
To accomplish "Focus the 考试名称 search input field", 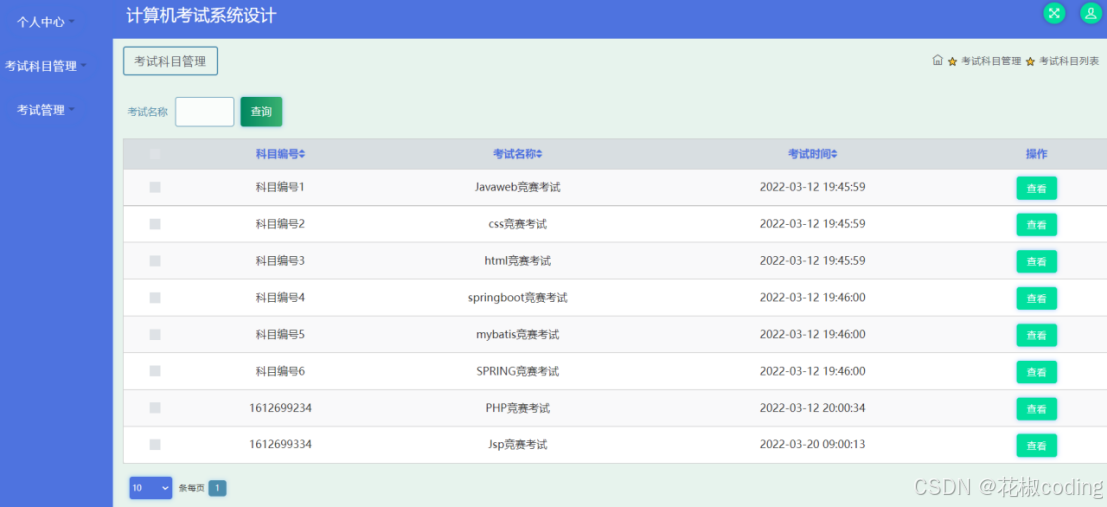I will tap(205, 112).
